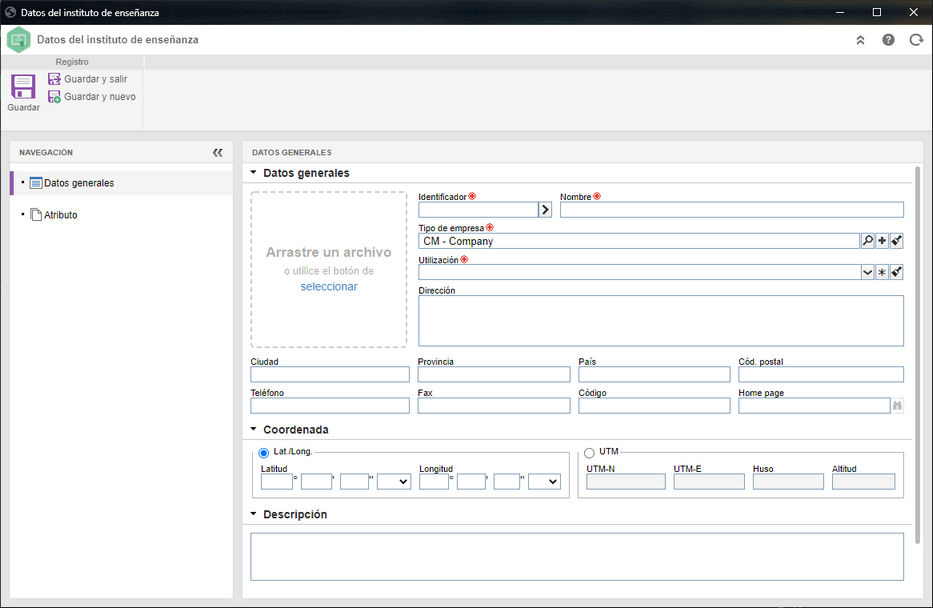This screenshot has width=933, height=608.
Task: Focus the País input field
Action: click(654, 374)
